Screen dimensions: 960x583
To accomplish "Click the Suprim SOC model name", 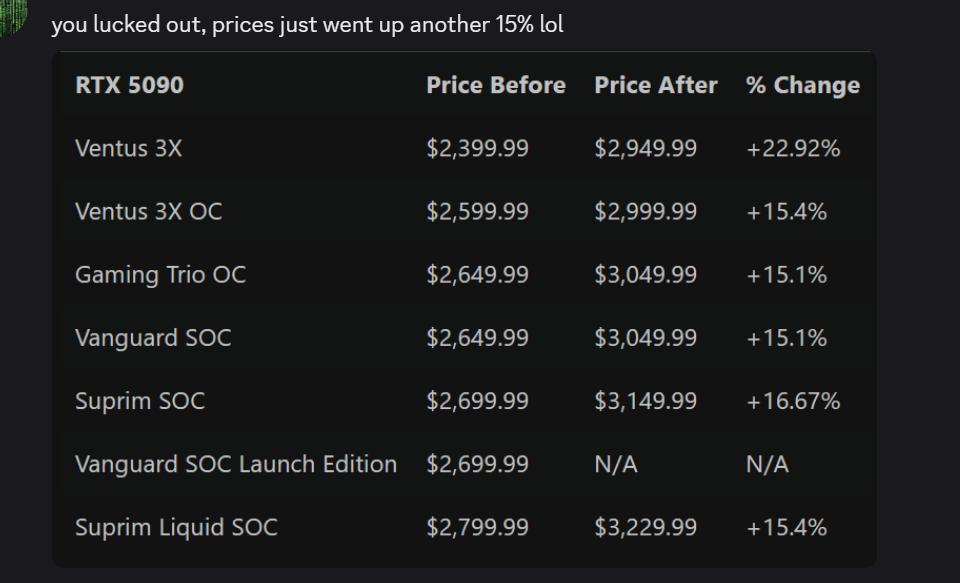I will (139, 401).
